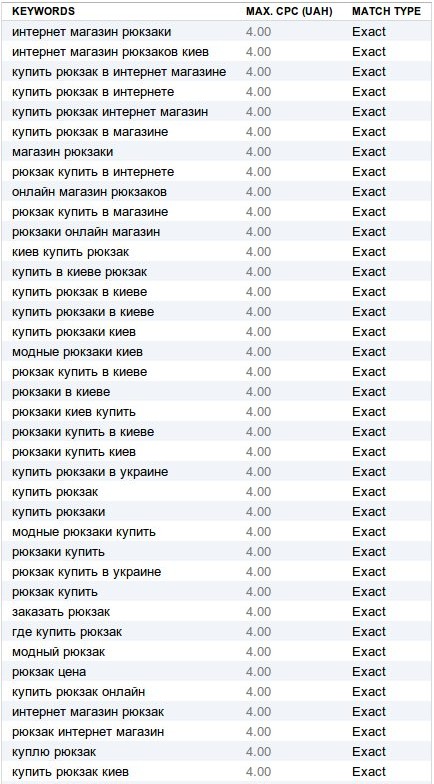The height and width of the screenshot is (784, 434).
Task: Click Exact match type for "модный рюкзак"
Action: tap(369, 652)
